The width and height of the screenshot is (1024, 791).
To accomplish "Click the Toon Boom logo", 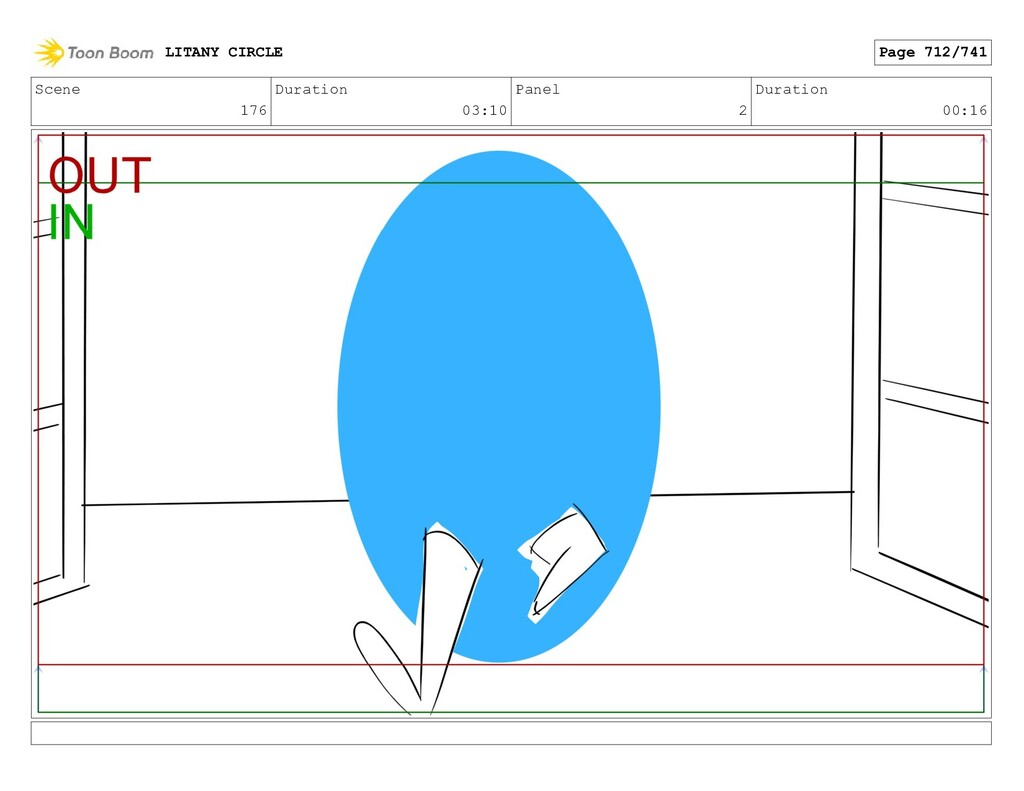I will tap(94, 52).
